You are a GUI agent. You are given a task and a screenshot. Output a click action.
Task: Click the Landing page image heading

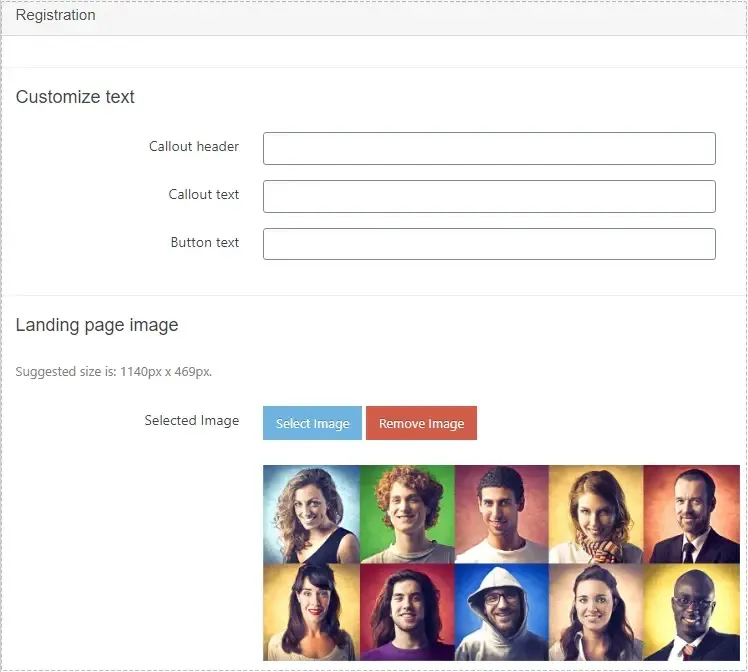pos(97,325)
